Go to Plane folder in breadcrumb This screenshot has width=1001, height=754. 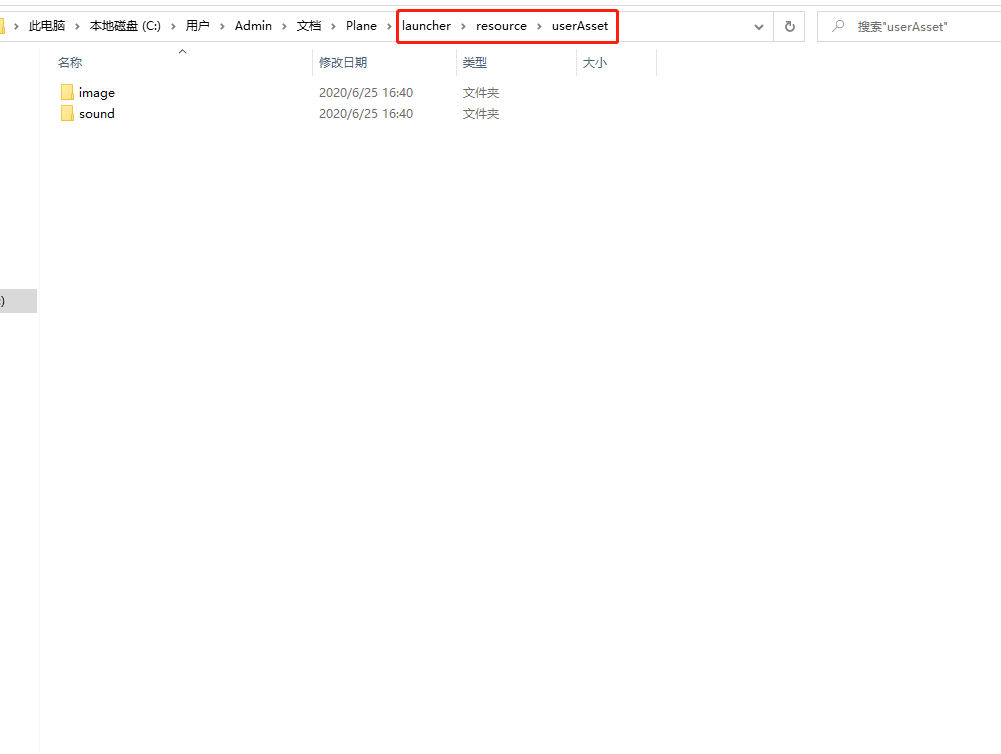361,26
